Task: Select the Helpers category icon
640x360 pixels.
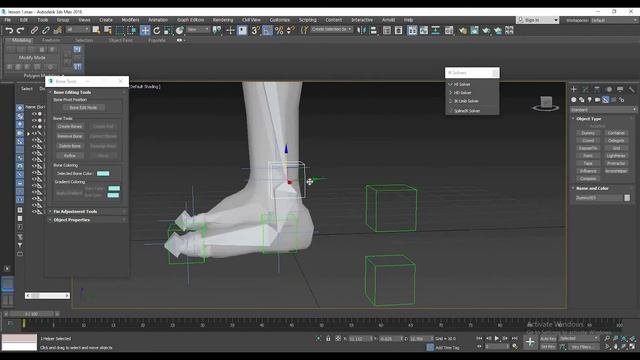Action: 605,100
